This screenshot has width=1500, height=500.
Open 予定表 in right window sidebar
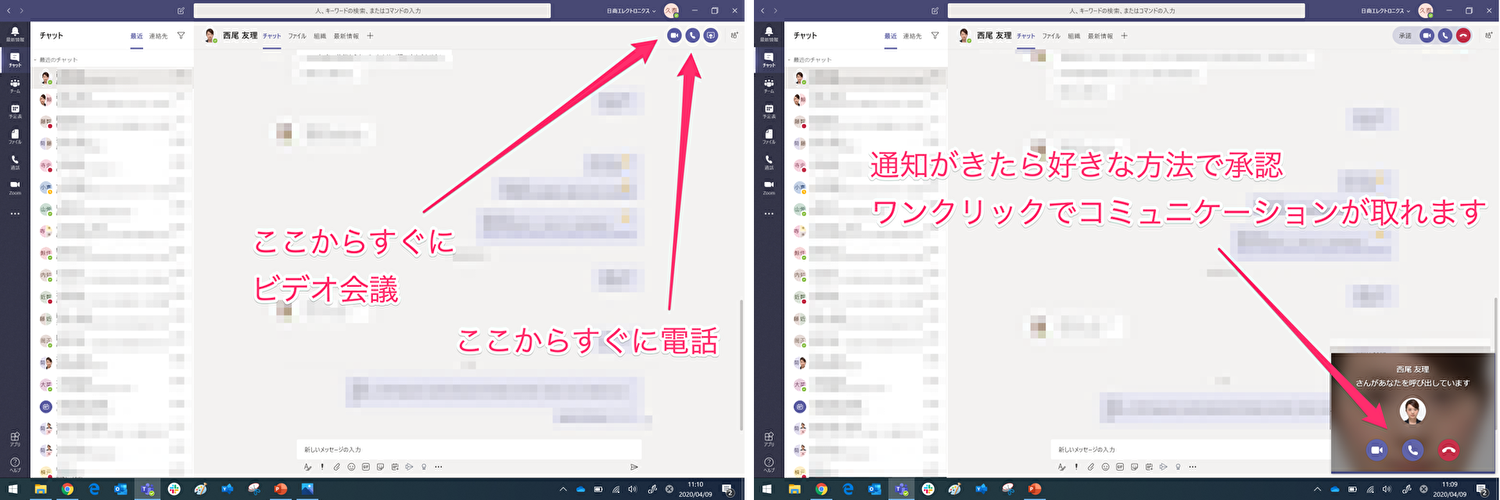point(769,110)
